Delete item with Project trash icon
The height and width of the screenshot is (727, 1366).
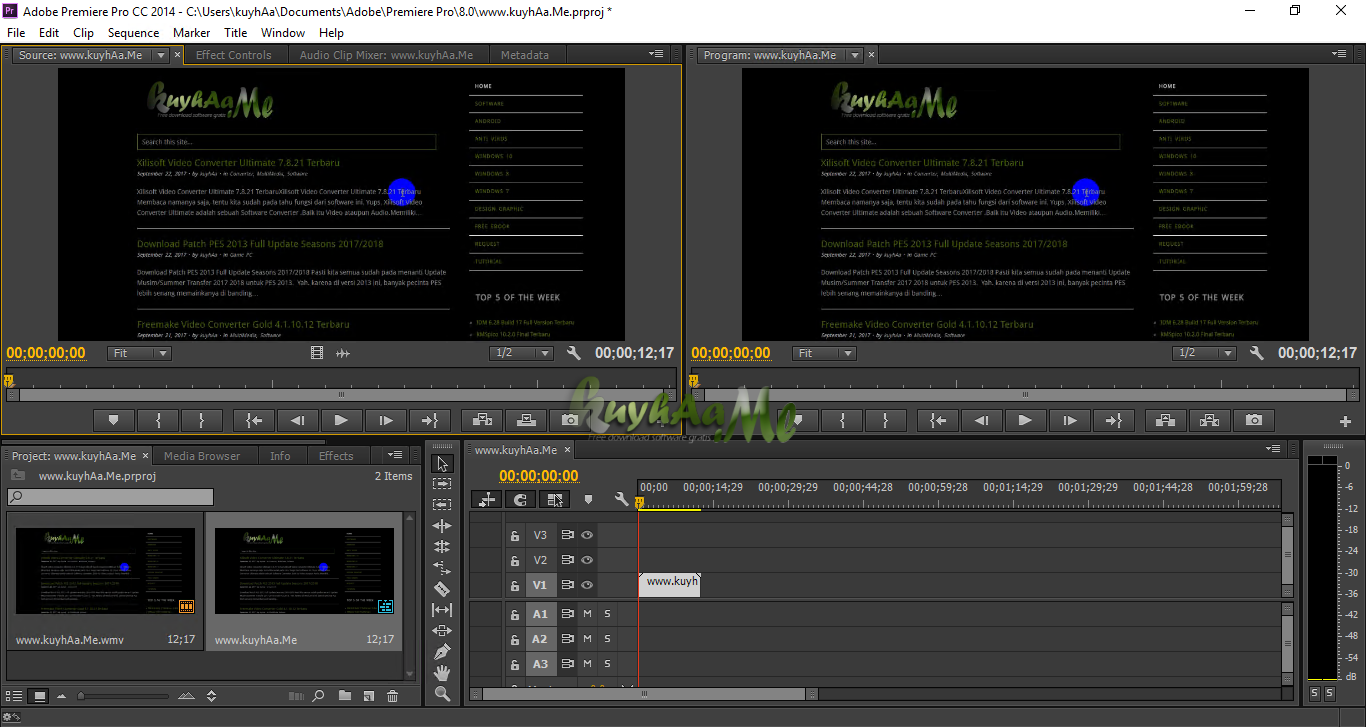click(x=392, y=696)
